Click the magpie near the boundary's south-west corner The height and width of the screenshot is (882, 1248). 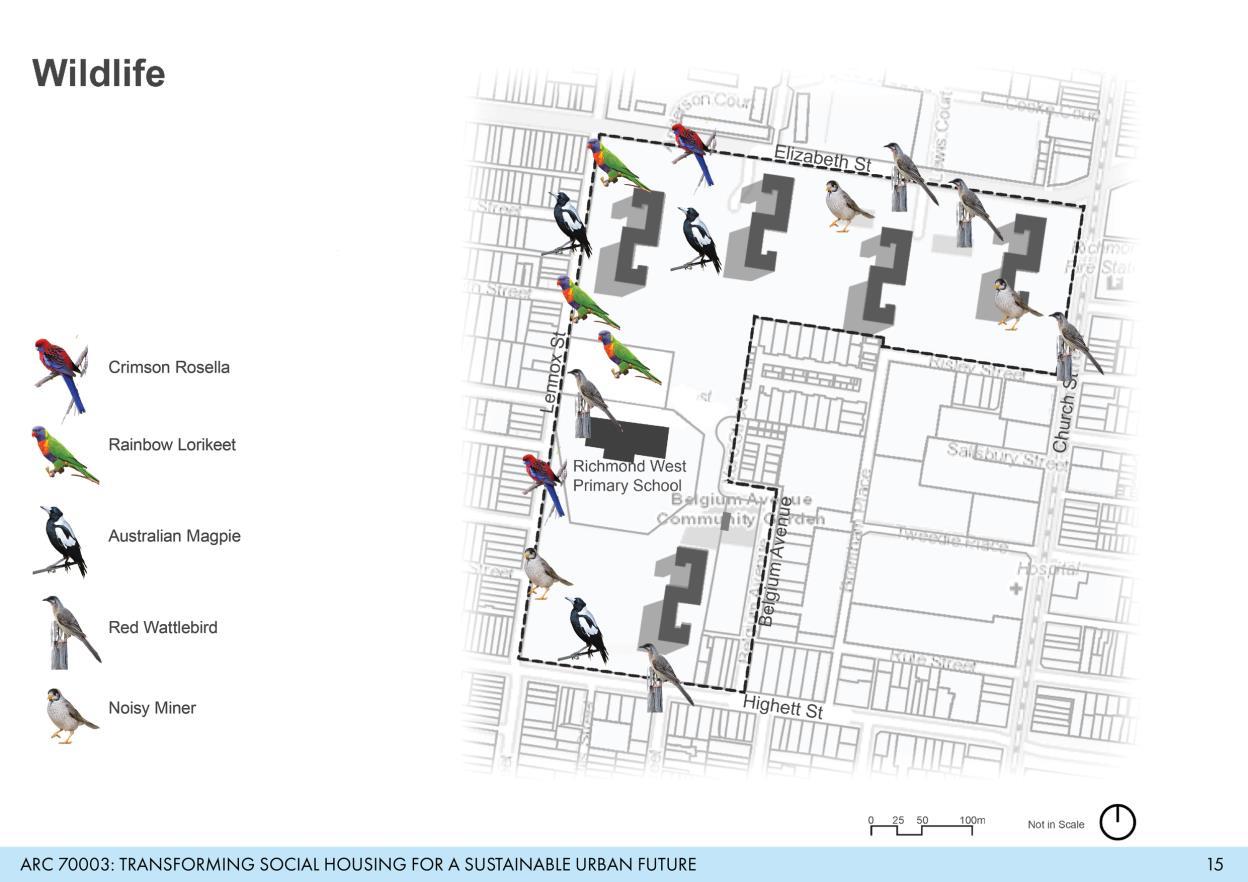point(584,630)
